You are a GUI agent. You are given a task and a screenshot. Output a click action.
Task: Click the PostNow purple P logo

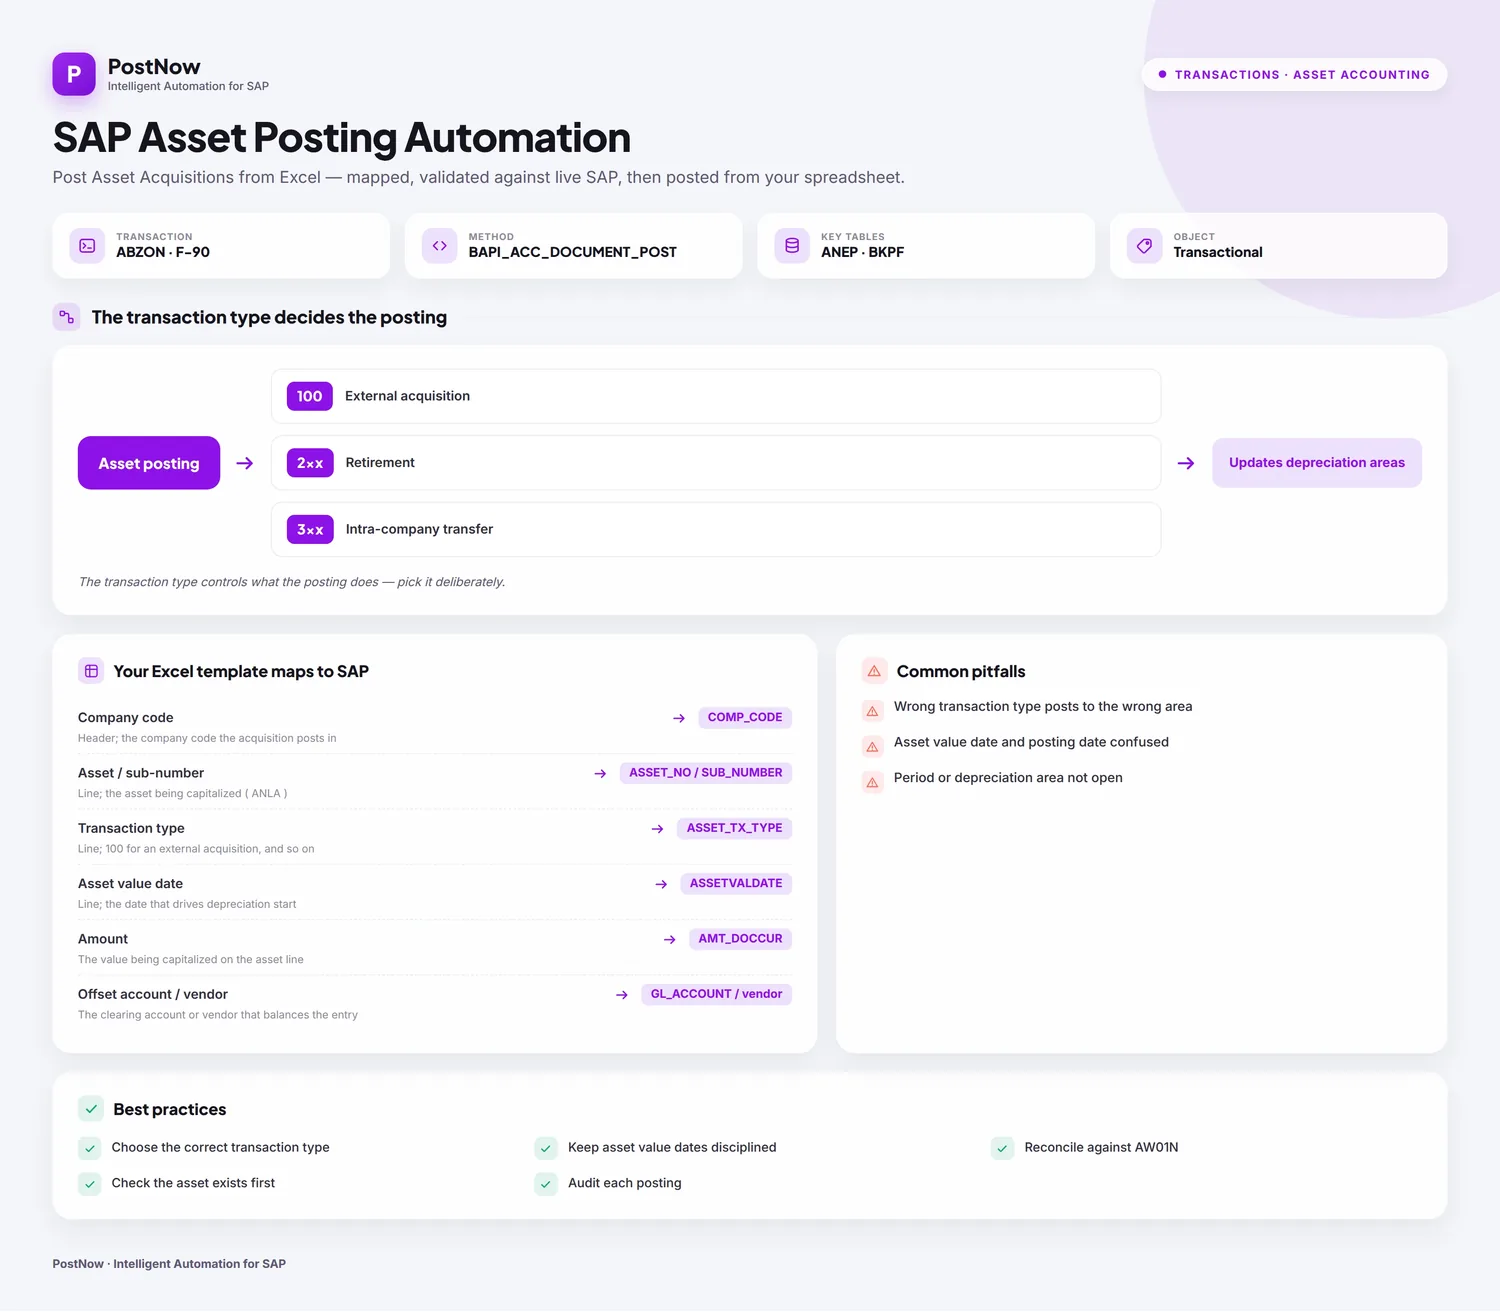tap(74, 74)
